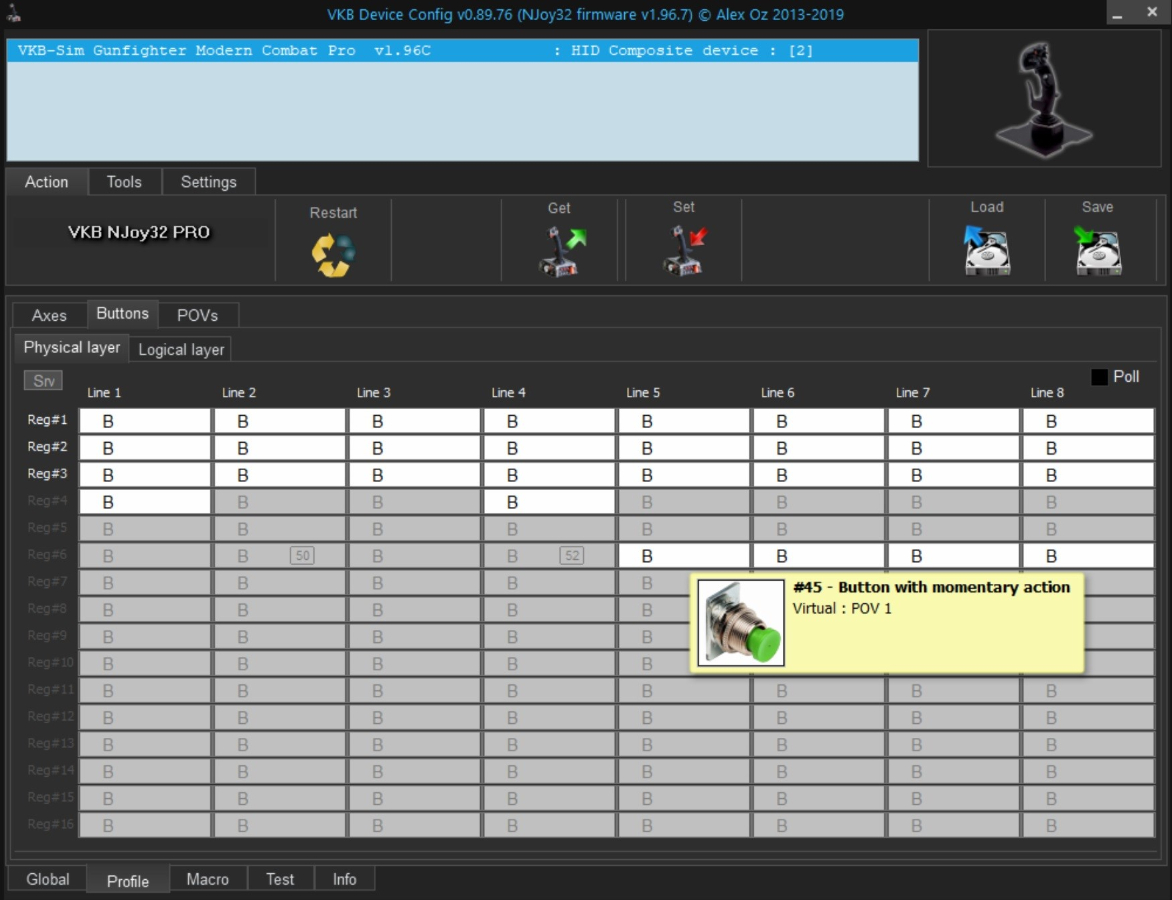Select the Physical layer tab
This screenshot has width=1172, height=900.
(x=72, y=348)
